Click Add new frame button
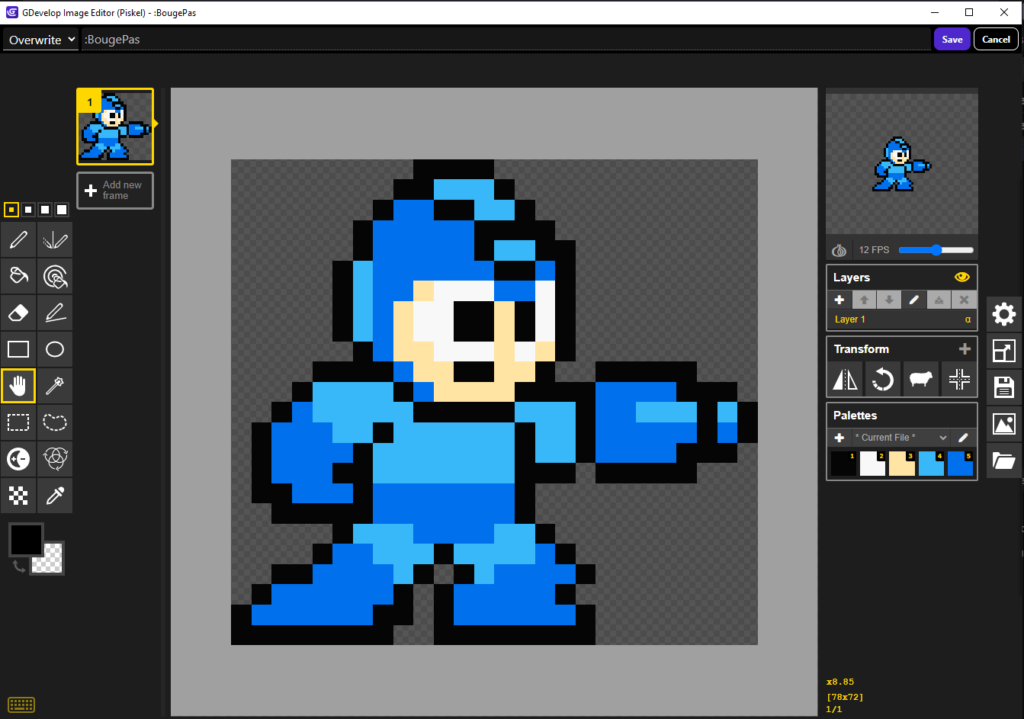 coord(115,190)
